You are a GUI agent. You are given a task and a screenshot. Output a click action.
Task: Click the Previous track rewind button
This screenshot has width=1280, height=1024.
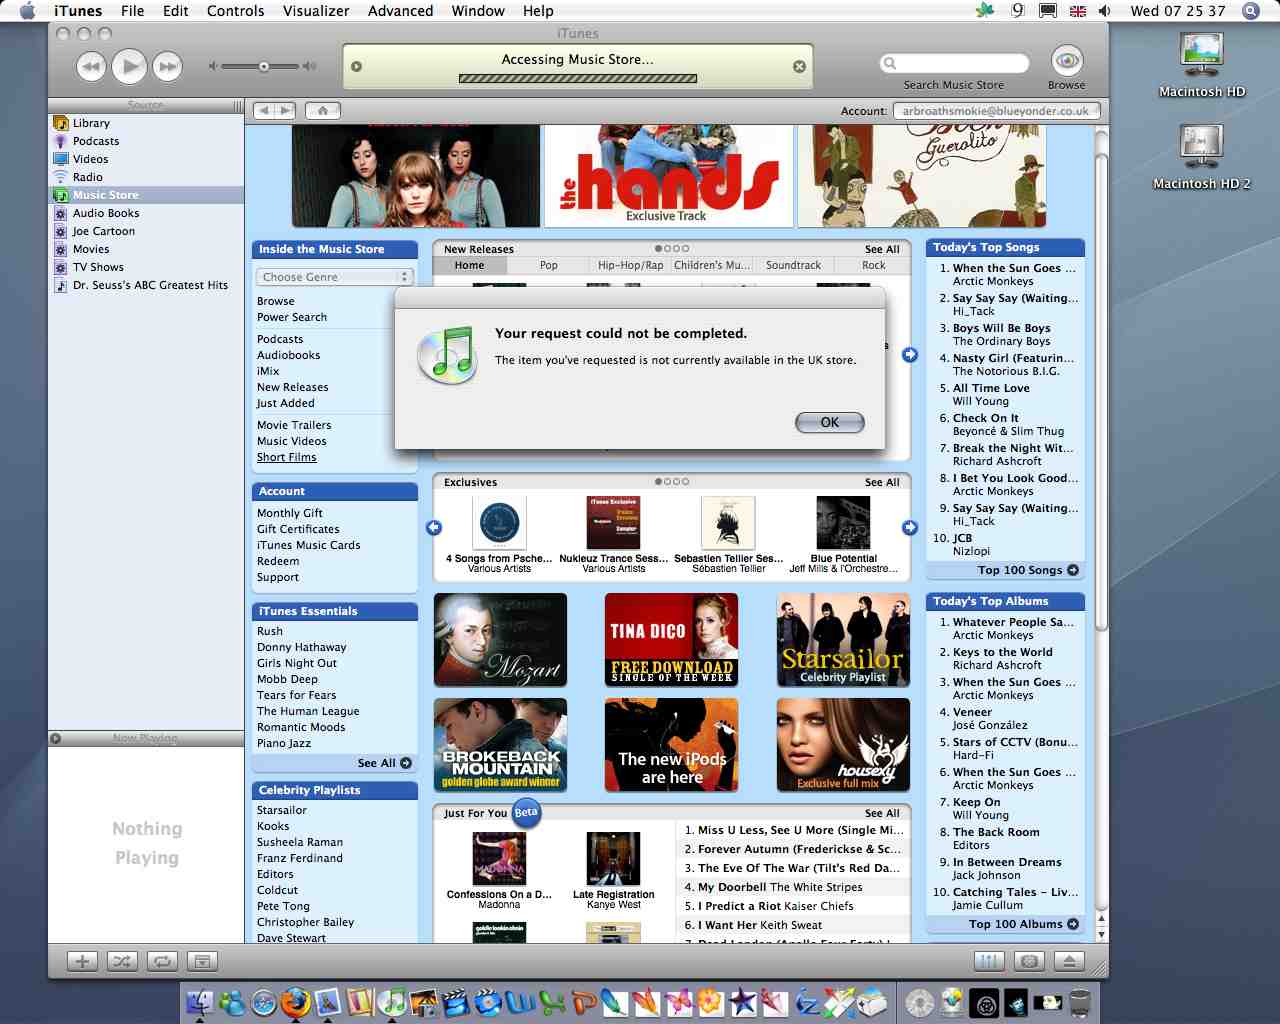[x=91, y=67]
